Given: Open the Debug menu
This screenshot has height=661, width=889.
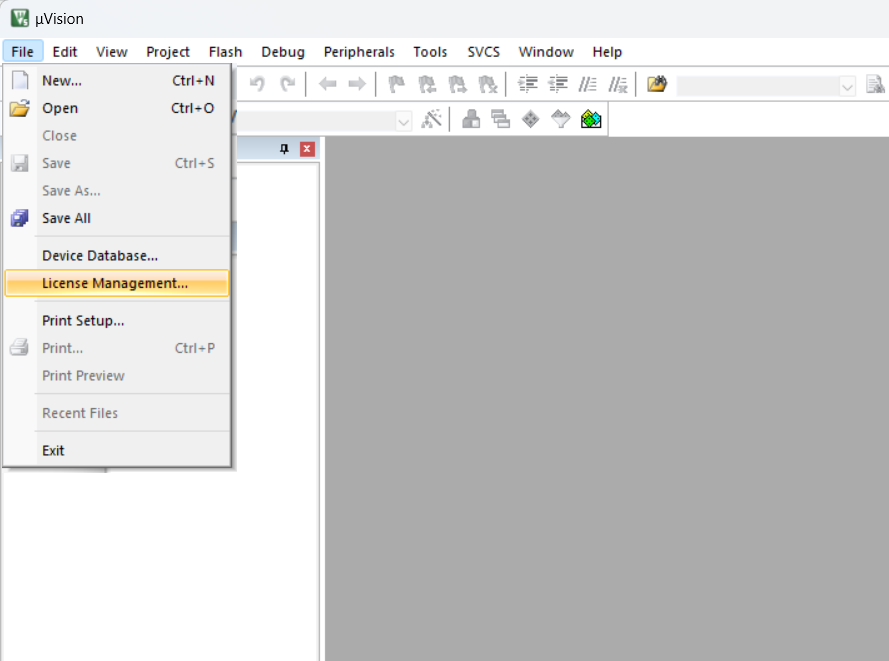Looking at the screenshot, I should pyautogui.click(x=283, y=52).
